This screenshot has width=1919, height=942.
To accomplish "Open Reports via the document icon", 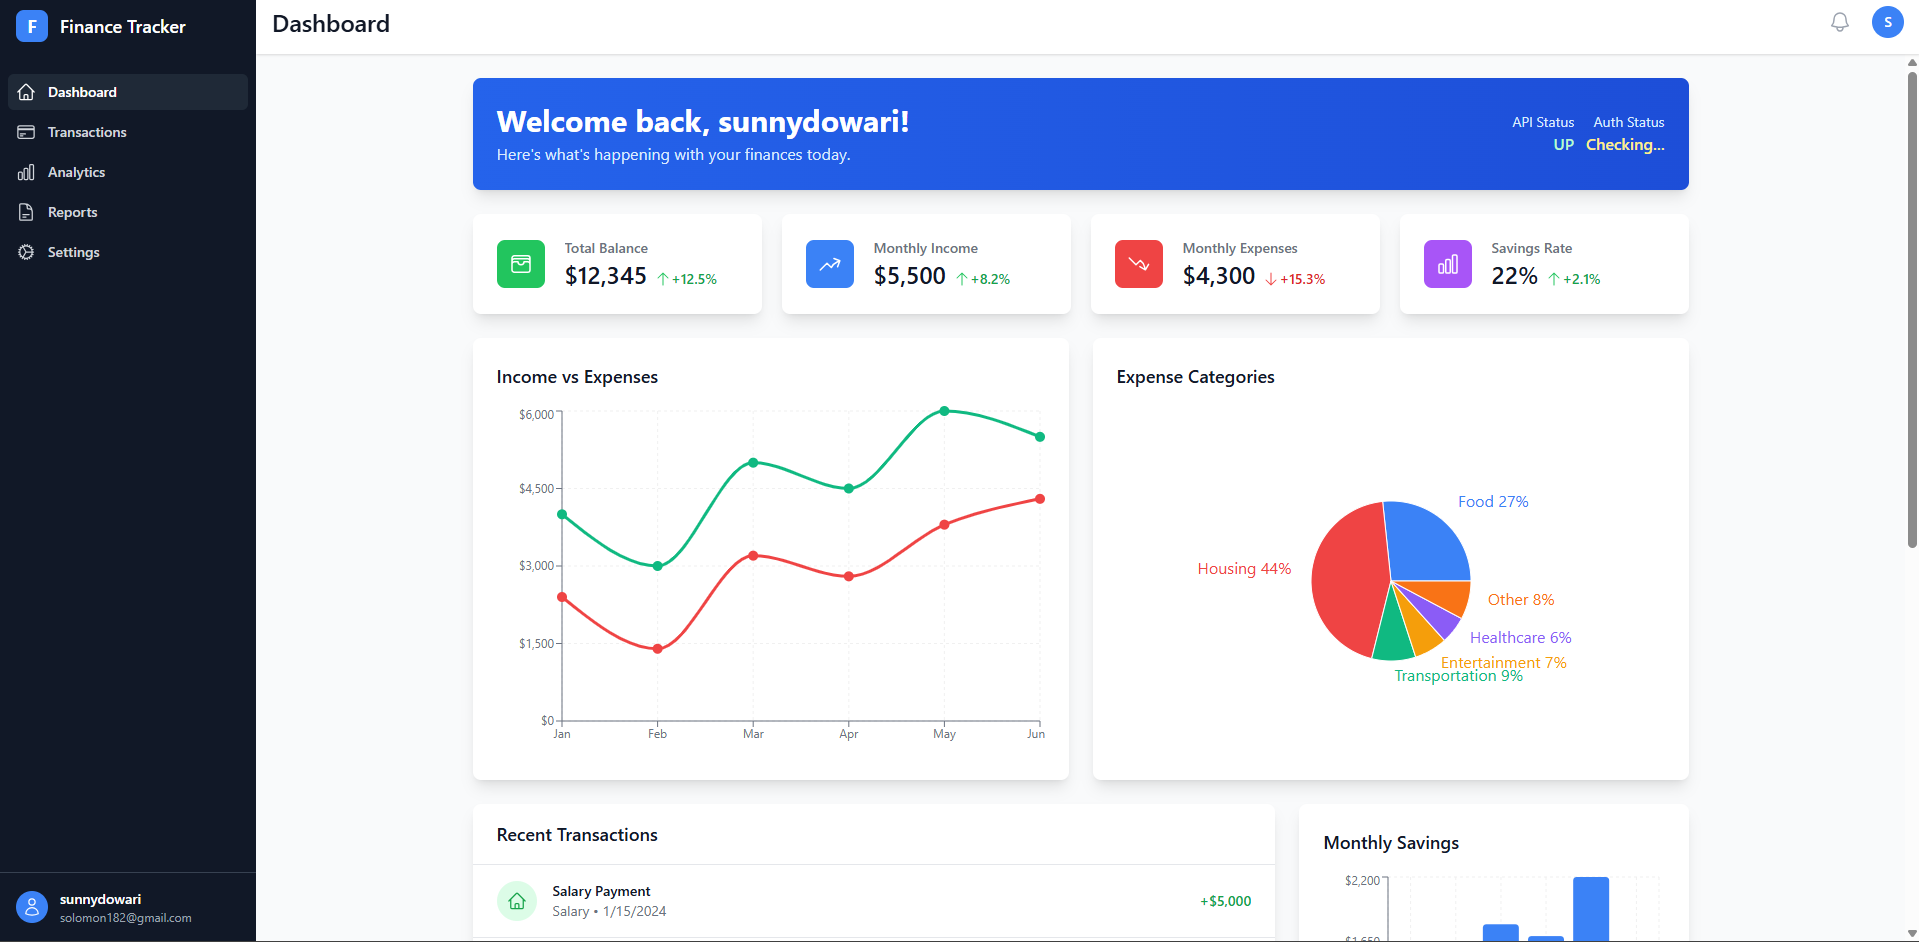I will coord(26,212).
